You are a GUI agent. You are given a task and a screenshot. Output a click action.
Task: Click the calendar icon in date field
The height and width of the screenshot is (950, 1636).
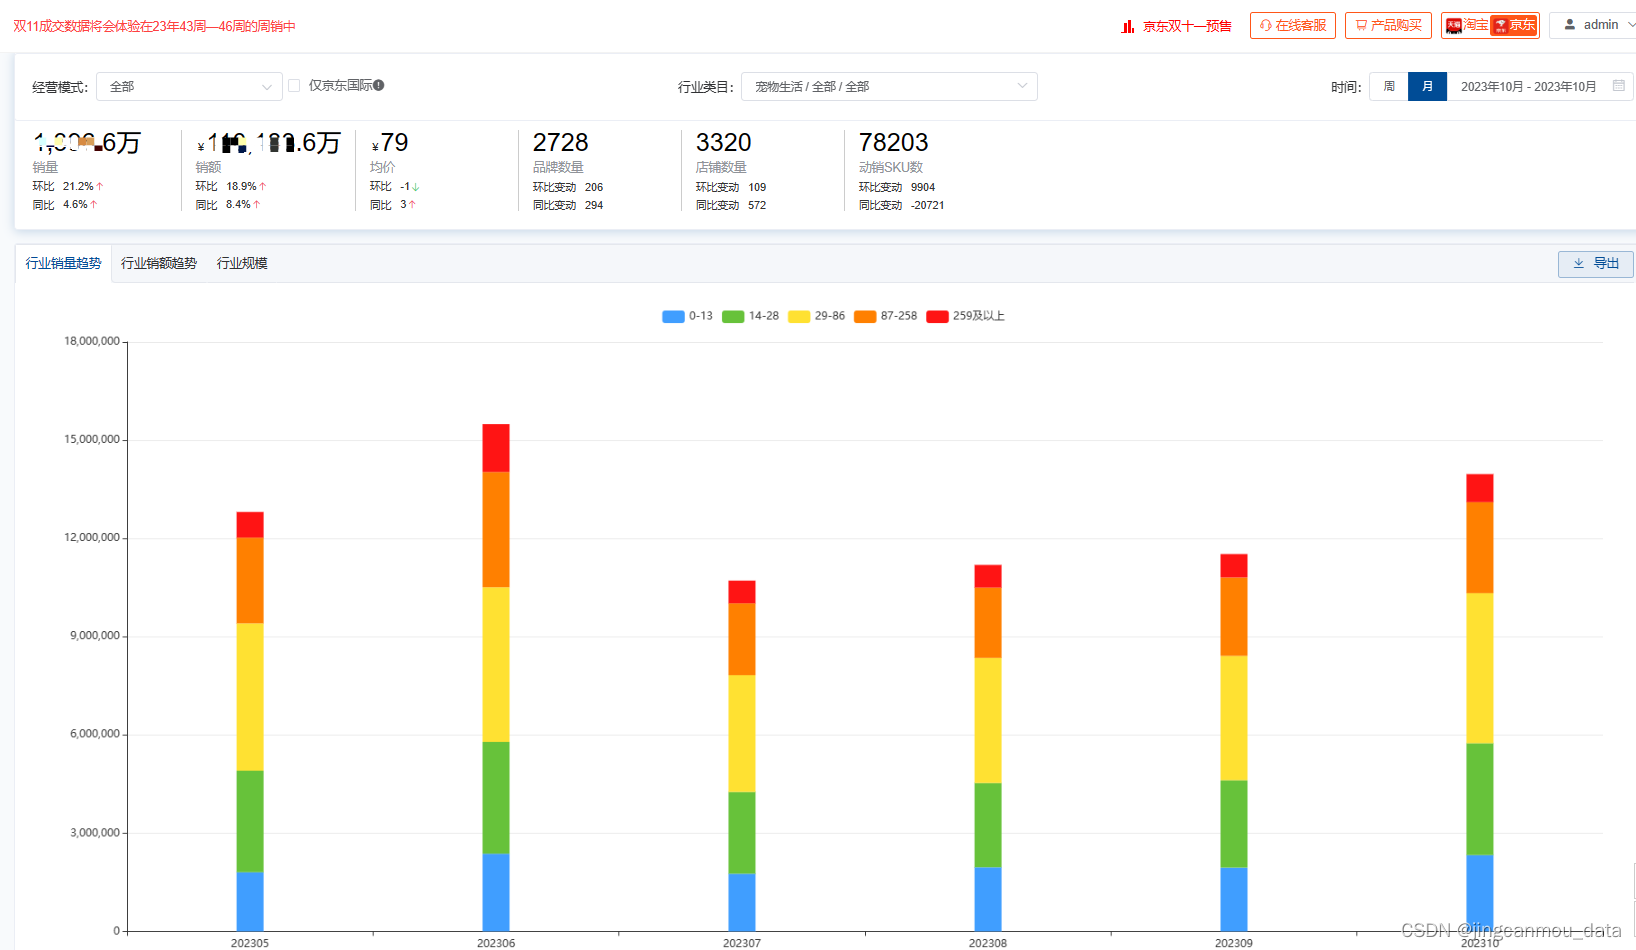(1619, 86)
